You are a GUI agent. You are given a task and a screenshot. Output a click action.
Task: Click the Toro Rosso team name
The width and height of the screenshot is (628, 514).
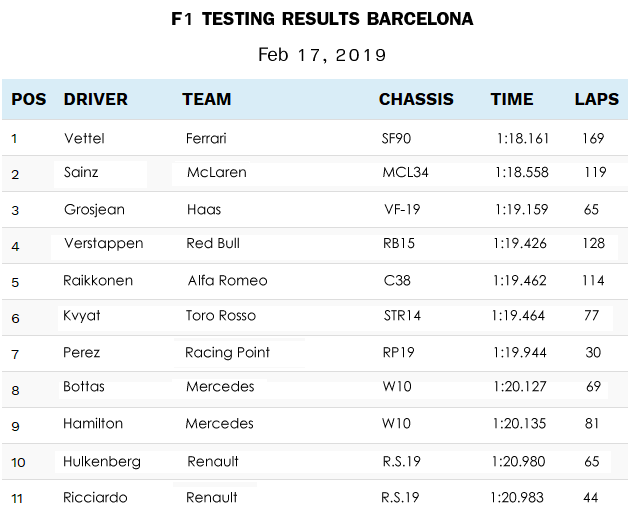point(221,315)
